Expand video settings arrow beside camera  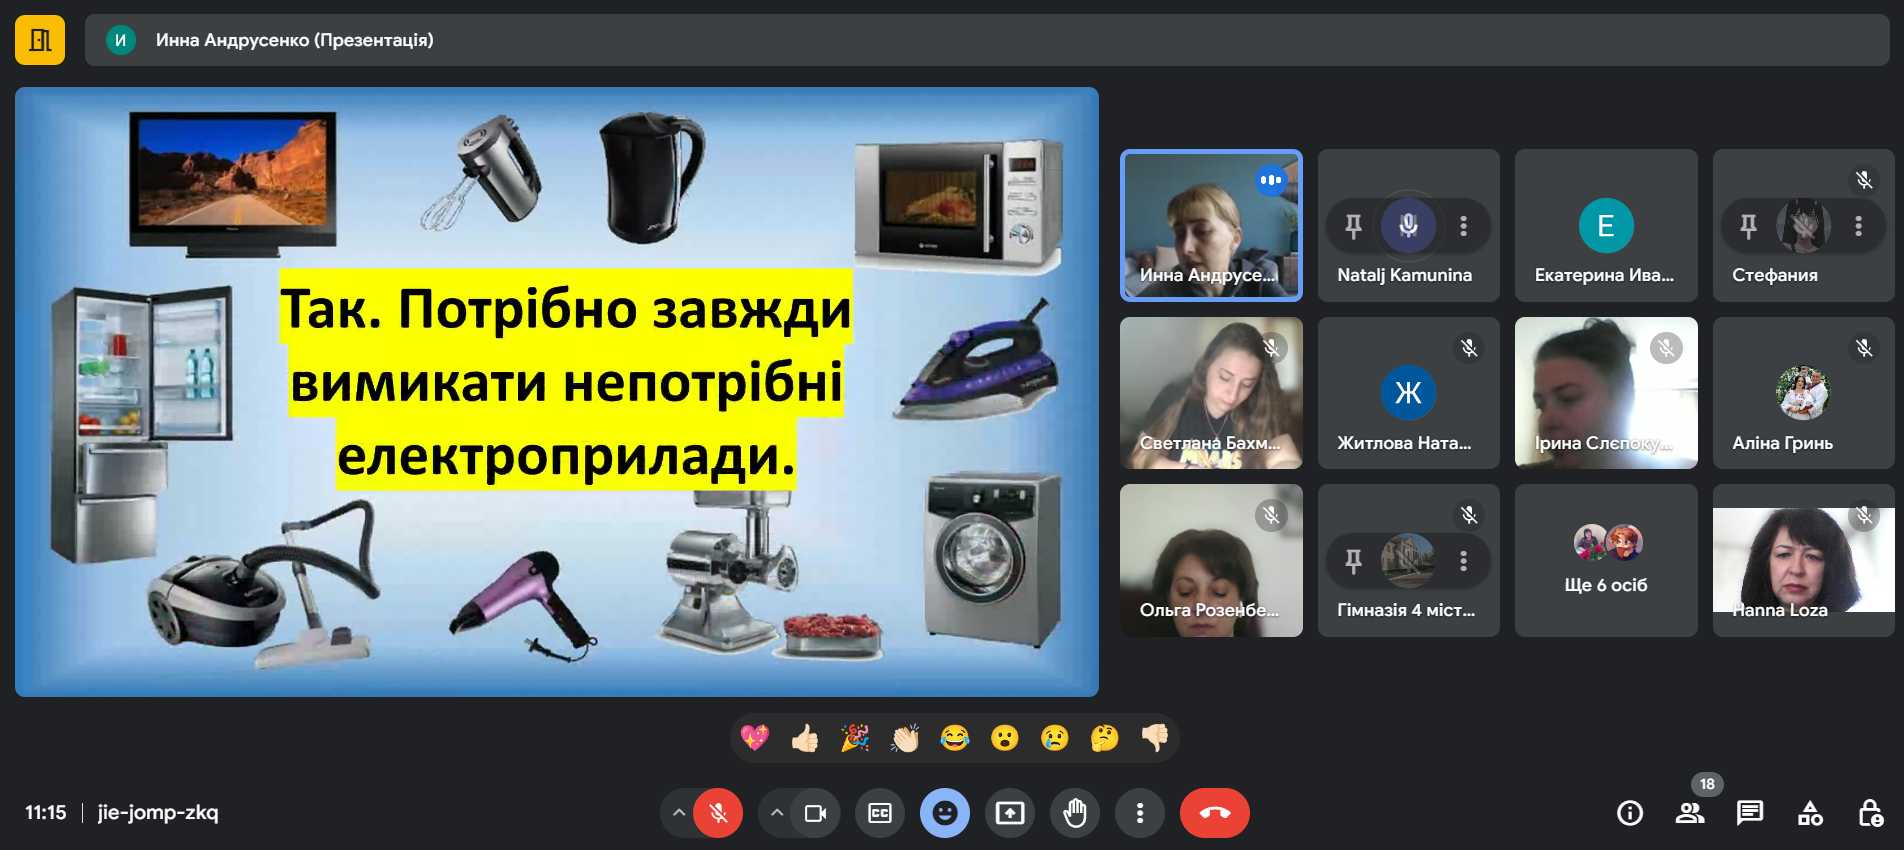click(x=777, y=813)
